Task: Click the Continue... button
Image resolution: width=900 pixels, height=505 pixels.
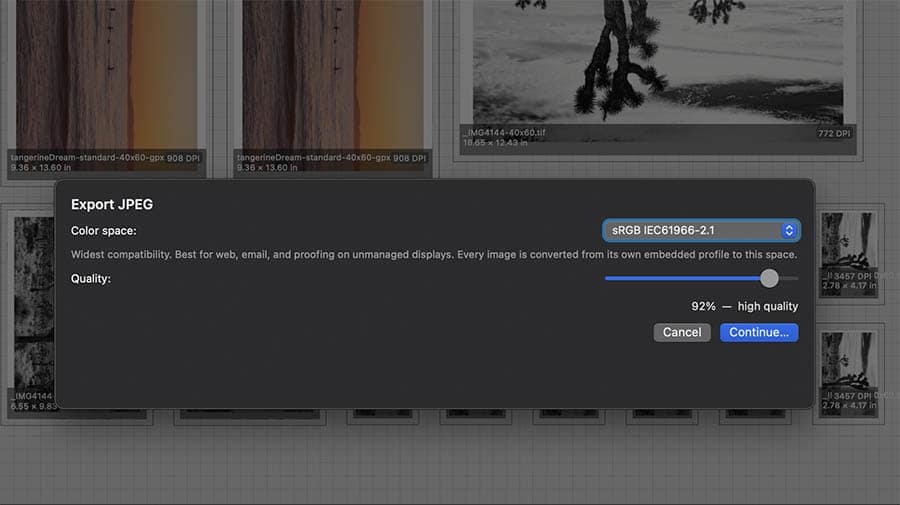Action: [x=759, y=332]
